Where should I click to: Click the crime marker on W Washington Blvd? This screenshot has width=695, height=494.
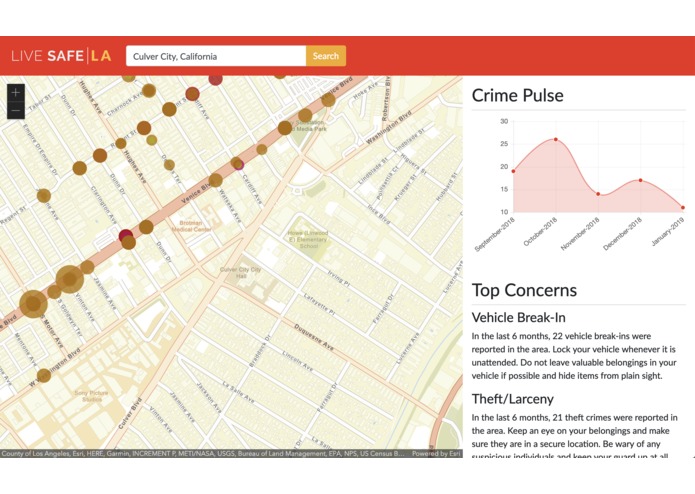pyautogui.click(x=43, y=376)
